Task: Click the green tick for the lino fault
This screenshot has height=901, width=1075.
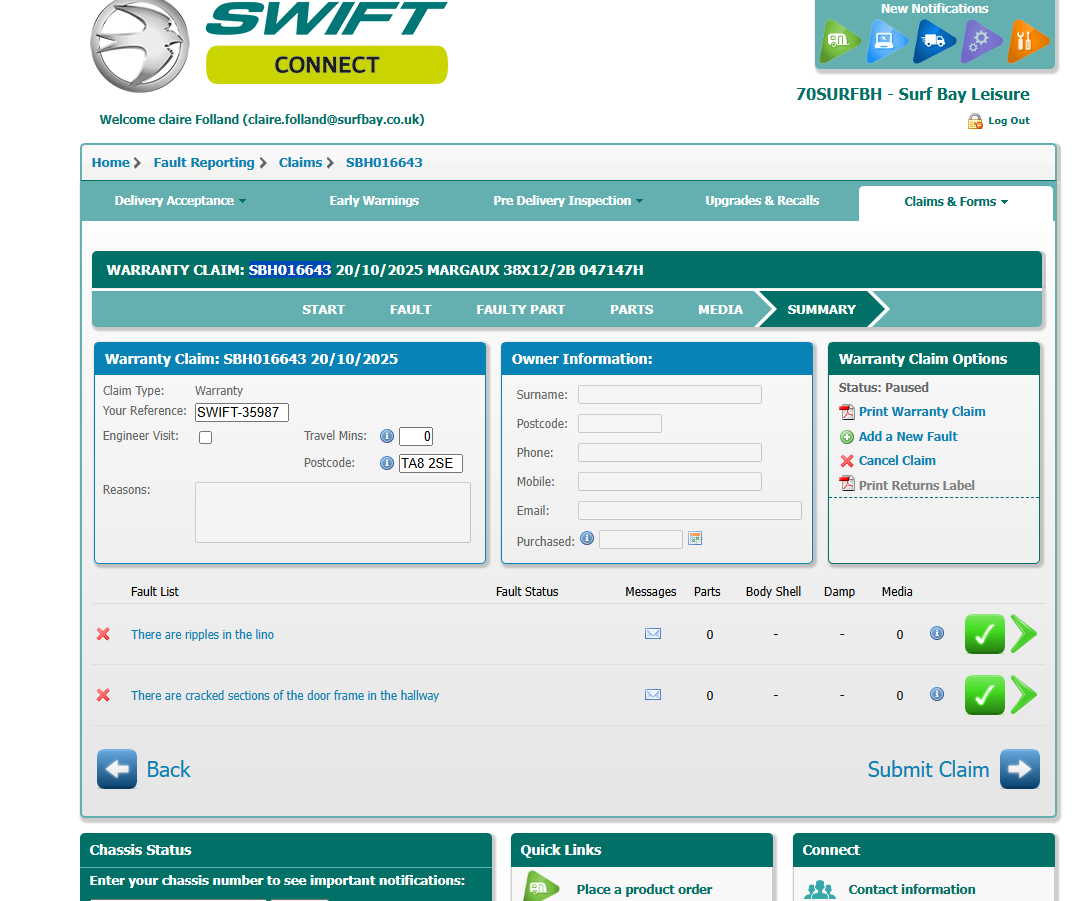Action: point(984,634)
